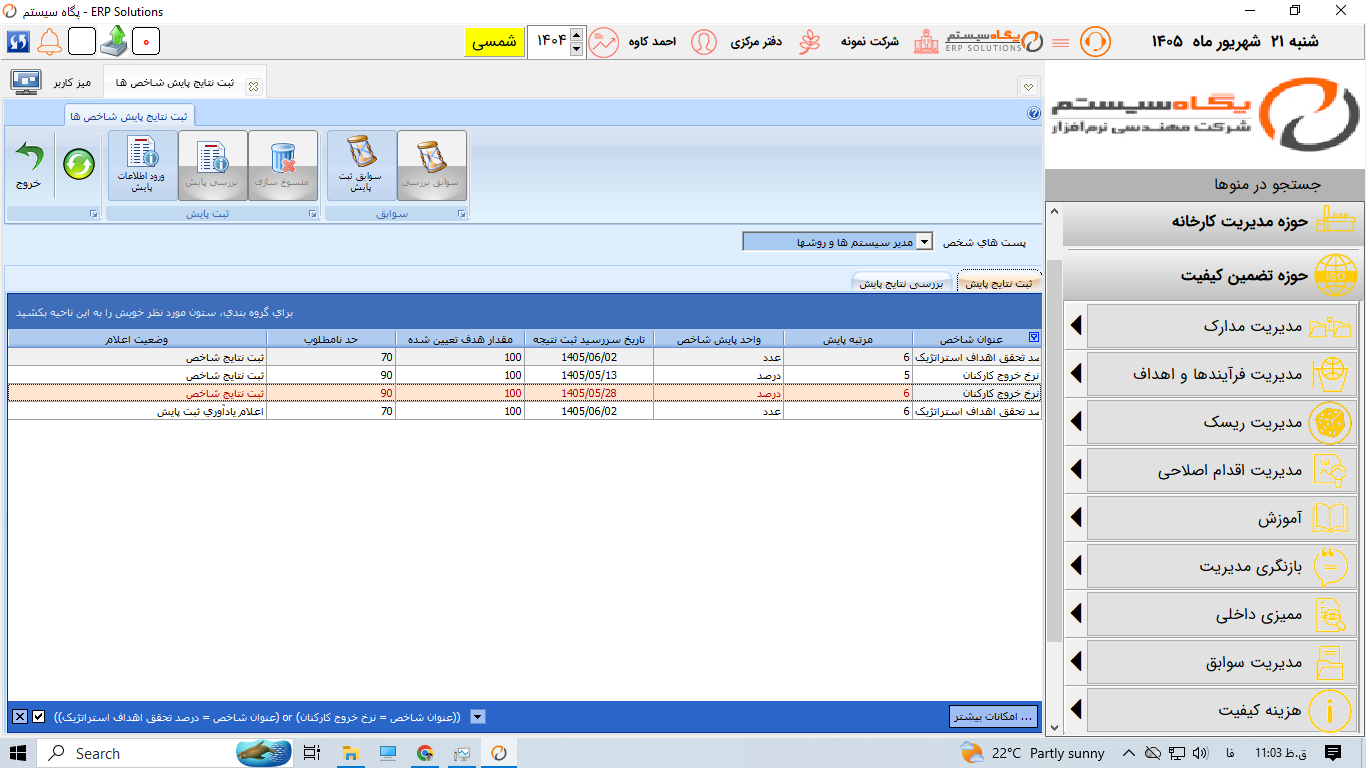Click the notification bell icon

[50, 42]
